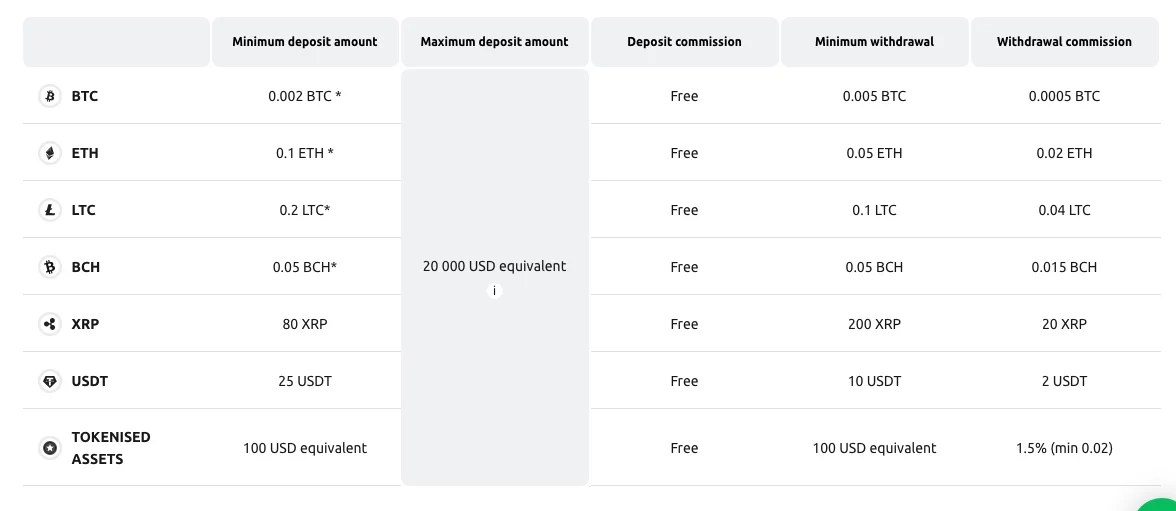Open the green chat bubble button

point(1161,504)
